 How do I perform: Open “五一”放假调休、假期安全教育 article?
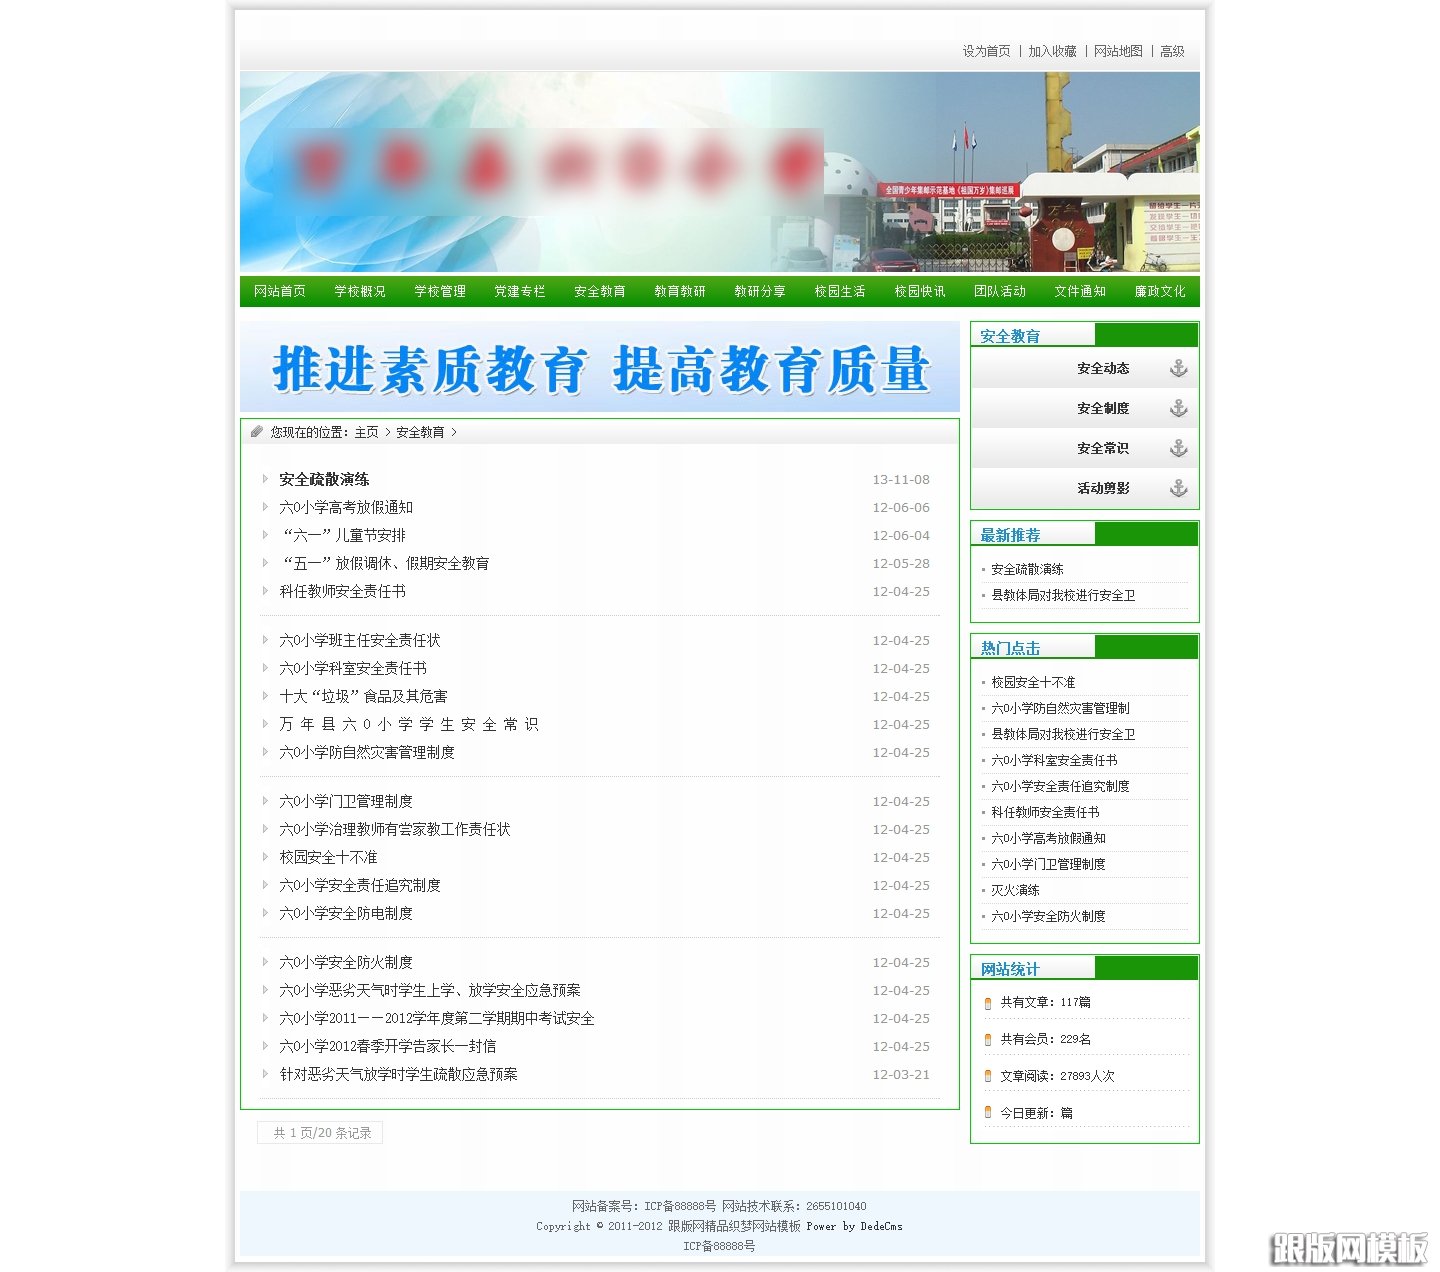click(x=385, y=563)
